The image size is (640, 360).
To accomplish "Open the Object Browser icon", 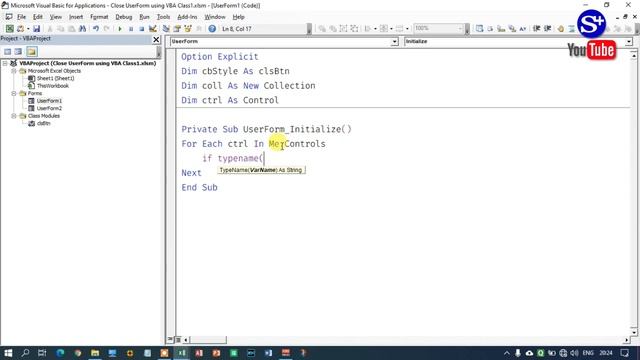I will pyautogui.click(x=188, y=29).
